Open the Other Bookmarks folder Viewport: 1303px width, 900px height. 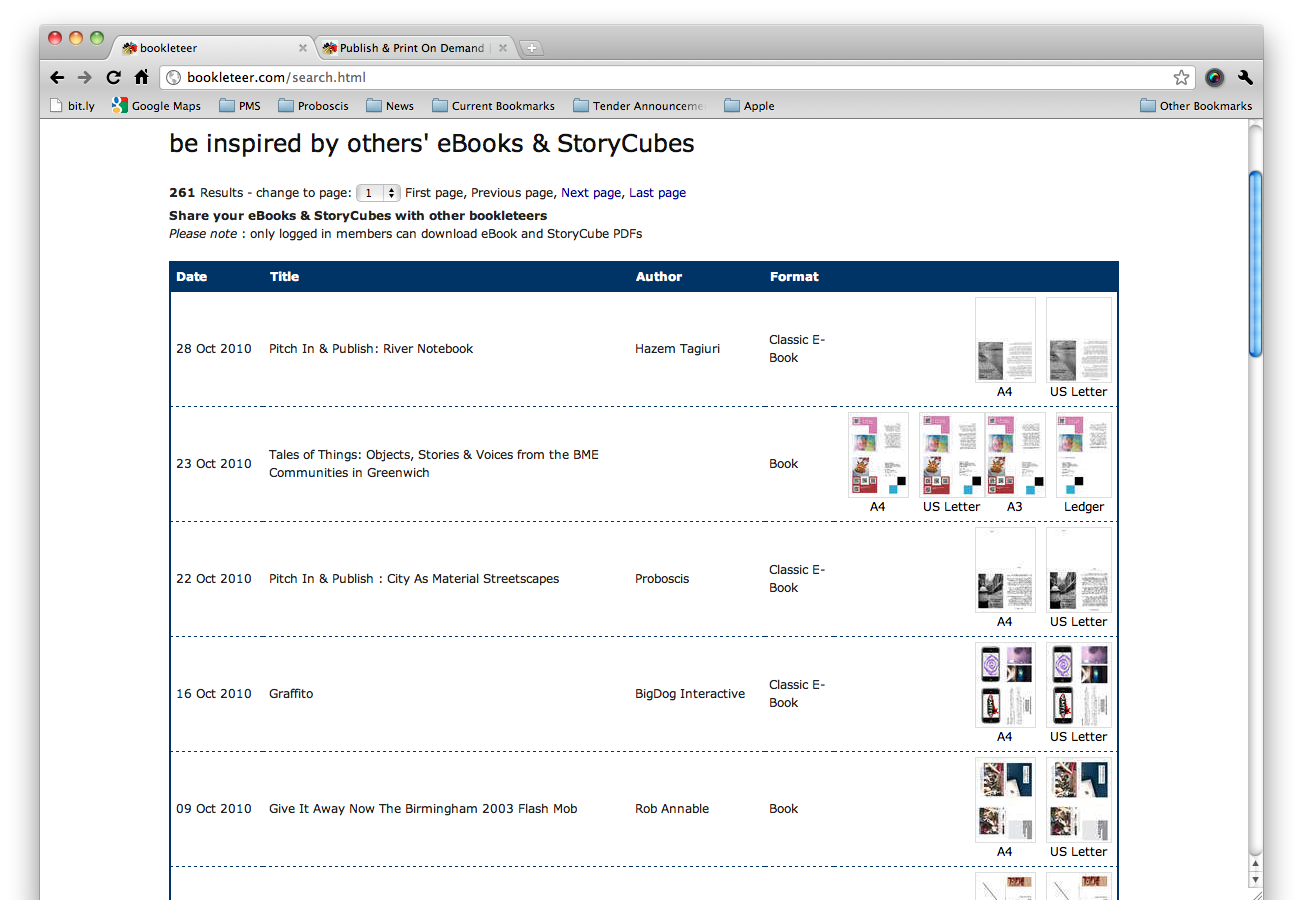pos(1196,105)
